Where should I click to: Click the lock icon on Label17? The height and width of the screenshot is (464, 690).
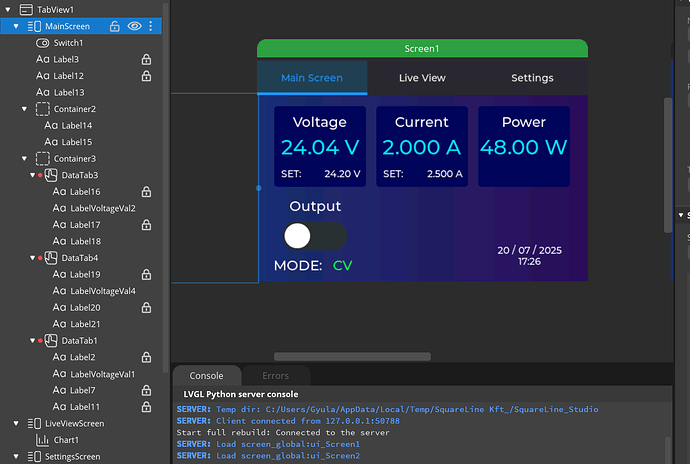point(147,225)
